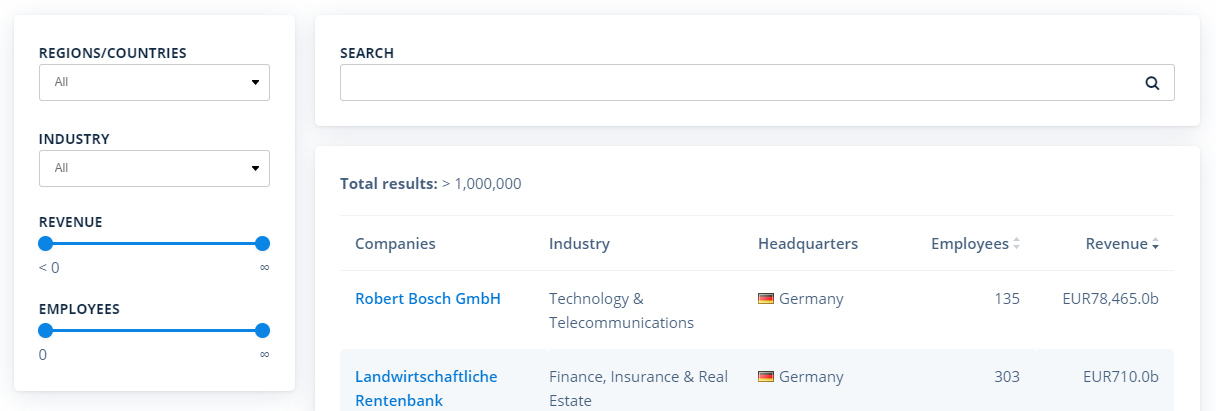Click the Industry dropdown caret
Screen dimensions: 1216x411
(255, 168)
